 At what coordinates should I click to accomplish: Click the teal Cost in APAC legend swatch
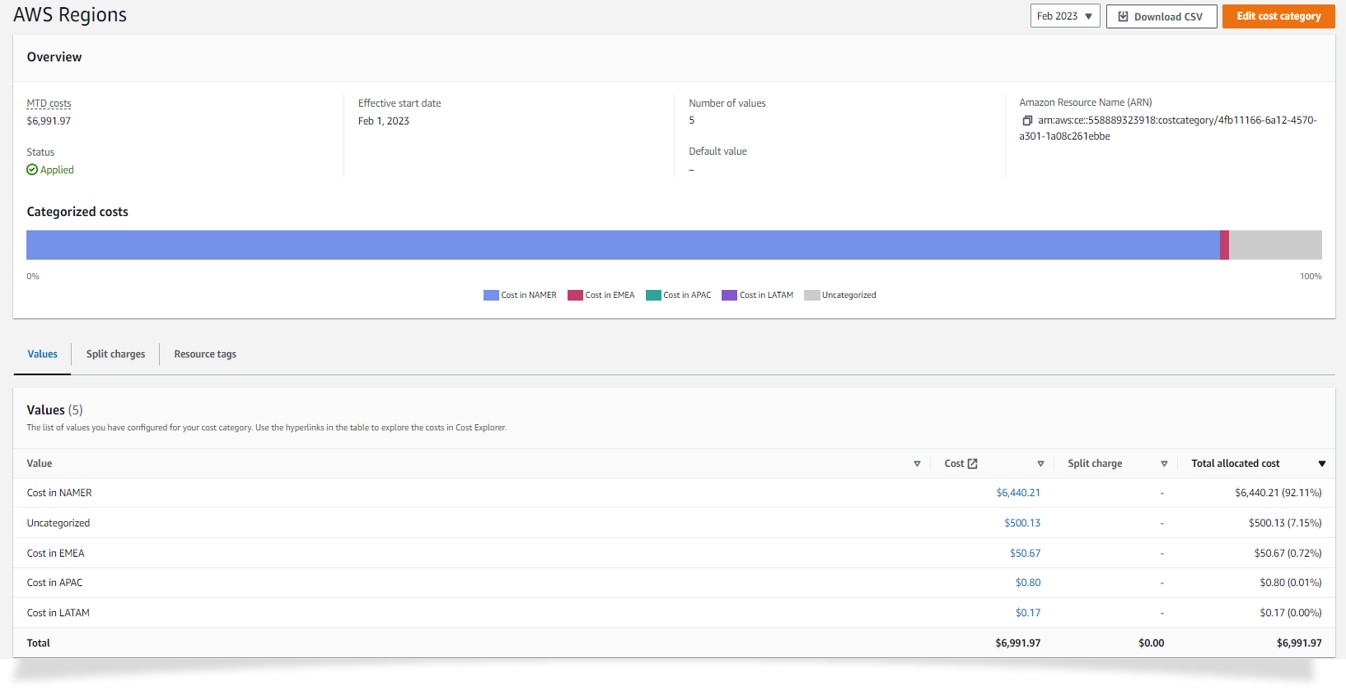tap(653, 295)
